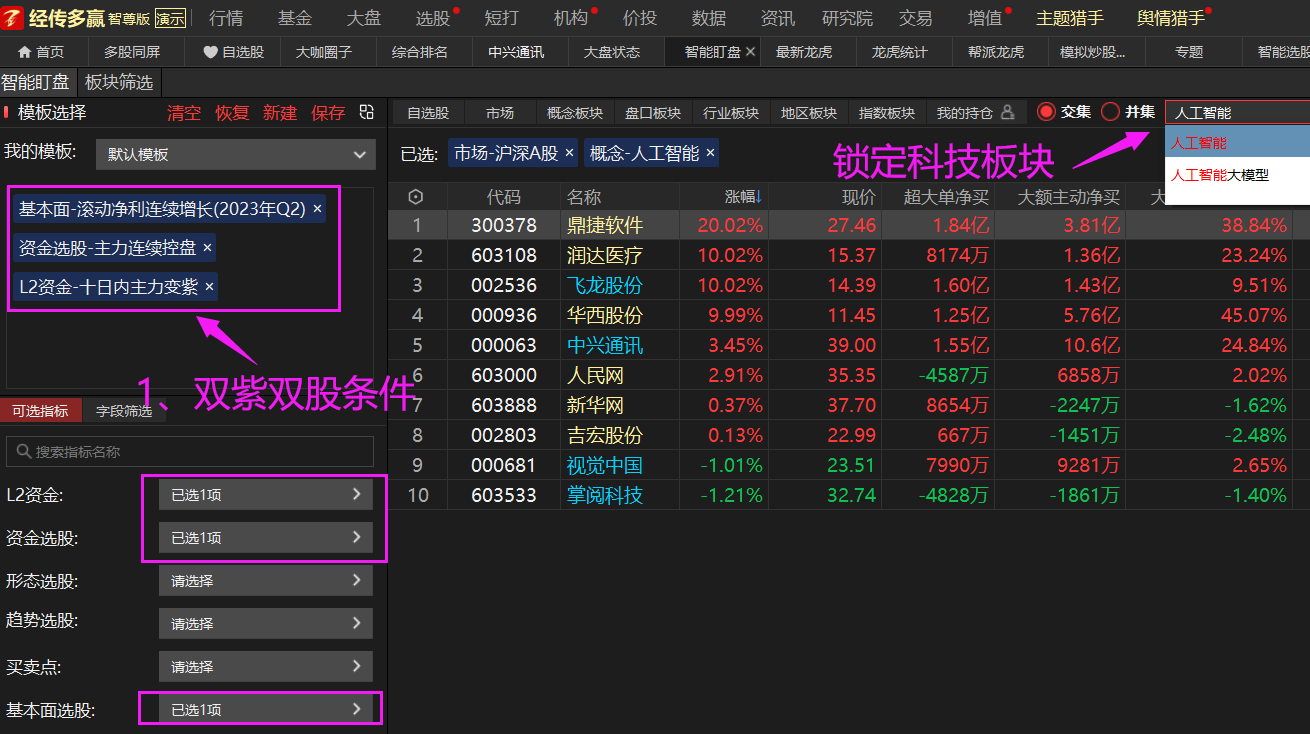Expand the 趋势选股 selection list
Viewport: 1310px width, 734px height.
pyautogui.click(x=266, y=623)
